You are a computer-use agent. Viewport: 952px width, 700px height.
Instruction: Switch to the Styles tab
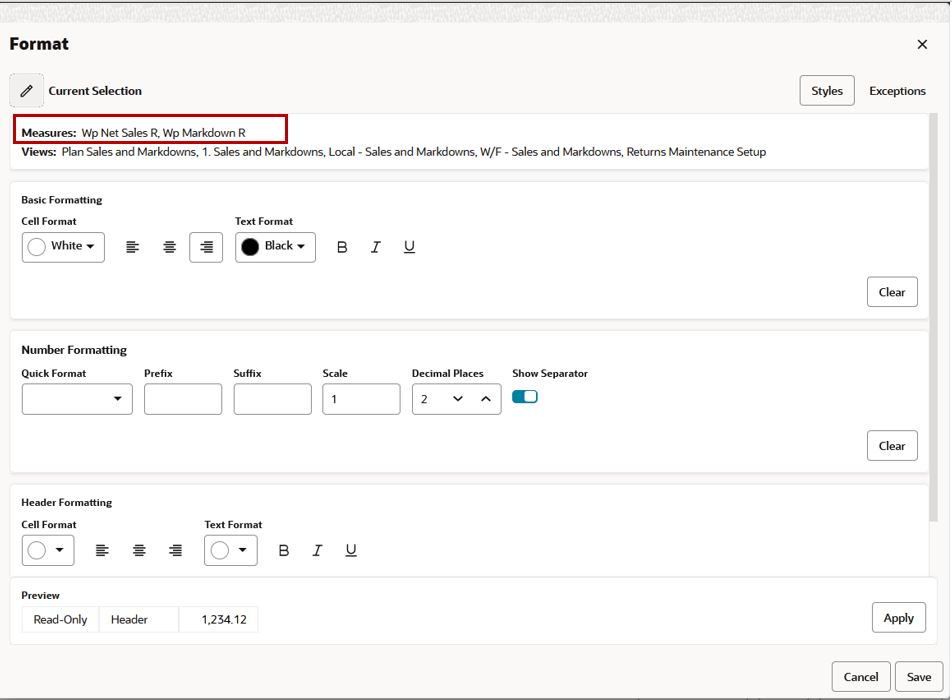click(x=827, y=90)
